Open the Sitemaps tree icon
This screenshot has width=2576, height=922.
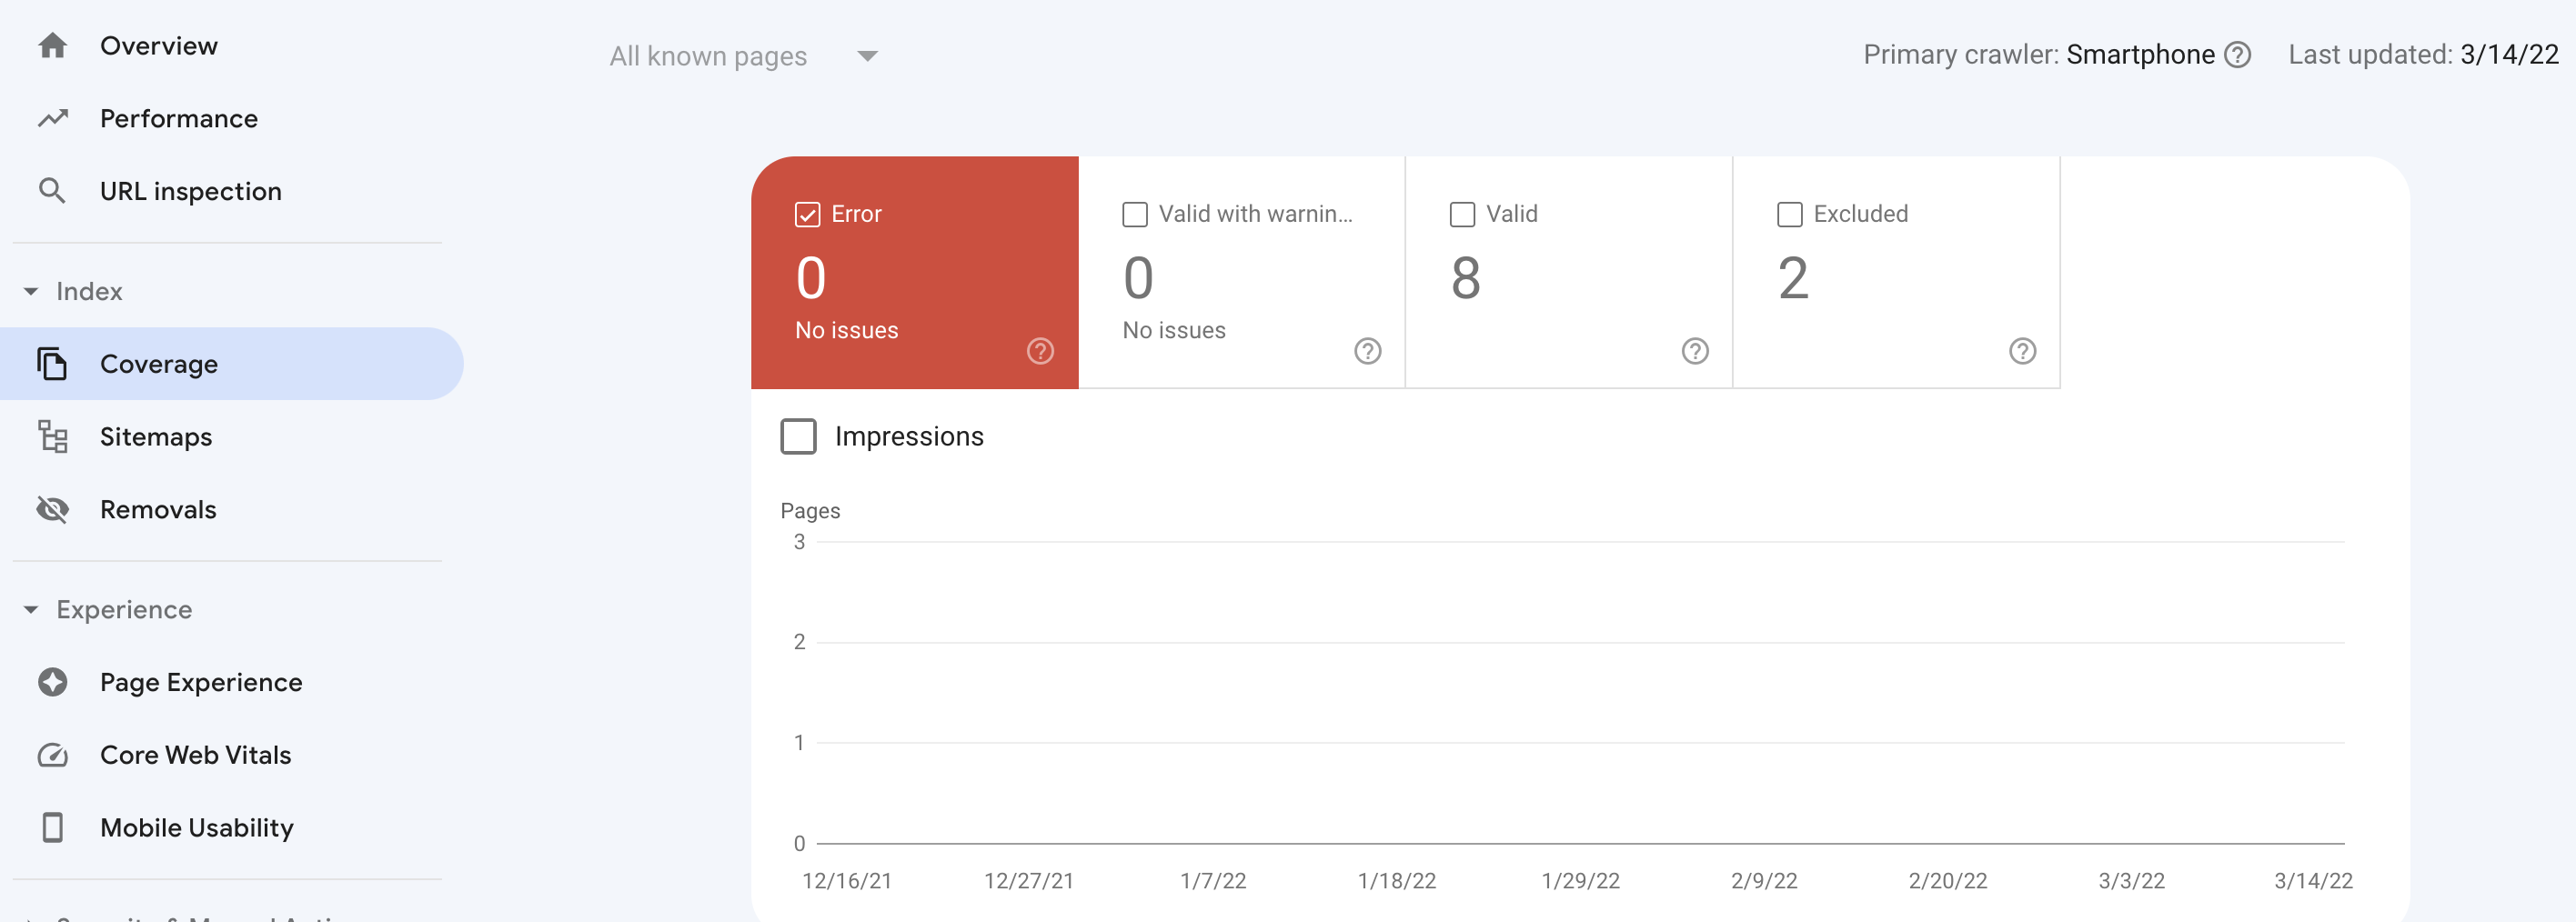point(53,436)
